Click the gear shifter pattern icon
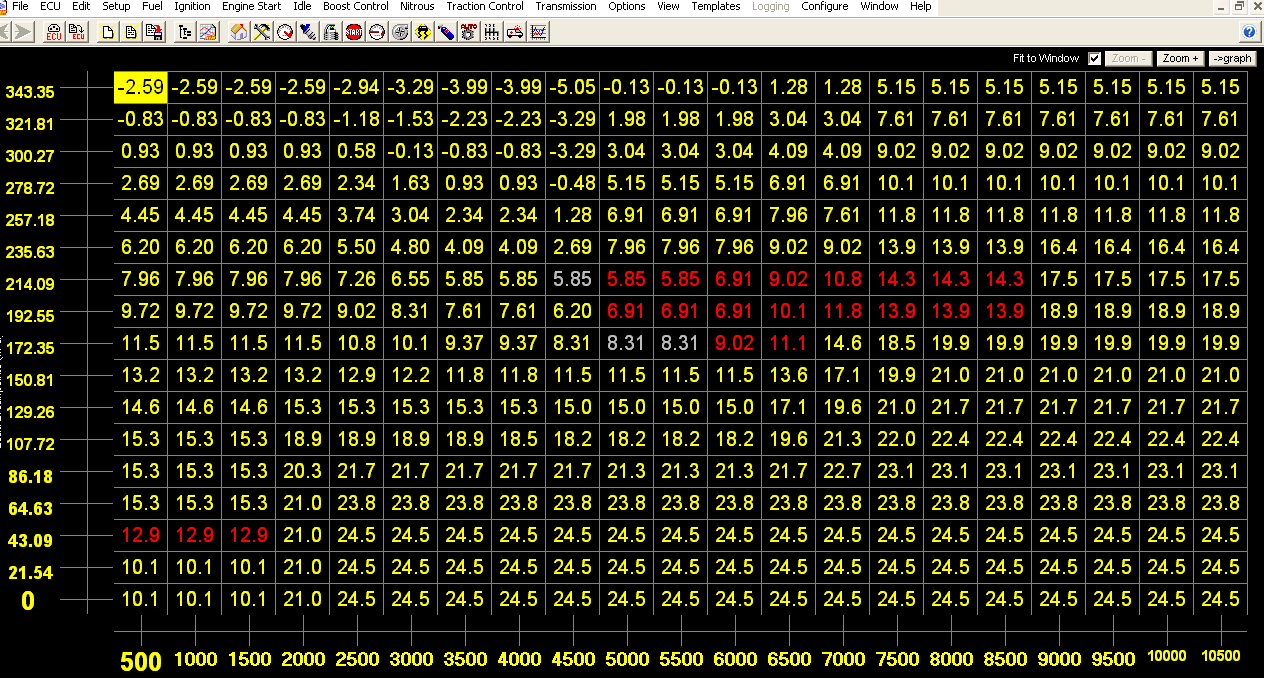 (x=491, y=32)
